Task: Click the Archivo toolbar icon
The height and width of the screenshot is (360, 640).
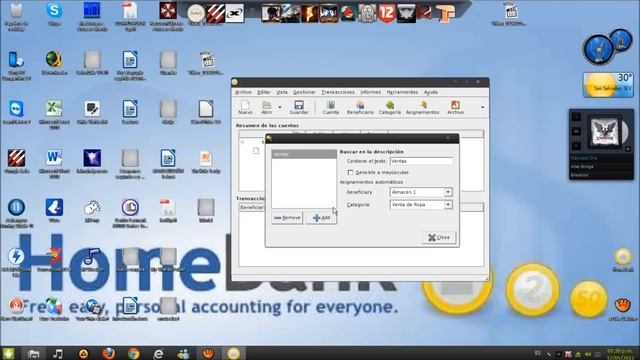Action: point(455,107)
